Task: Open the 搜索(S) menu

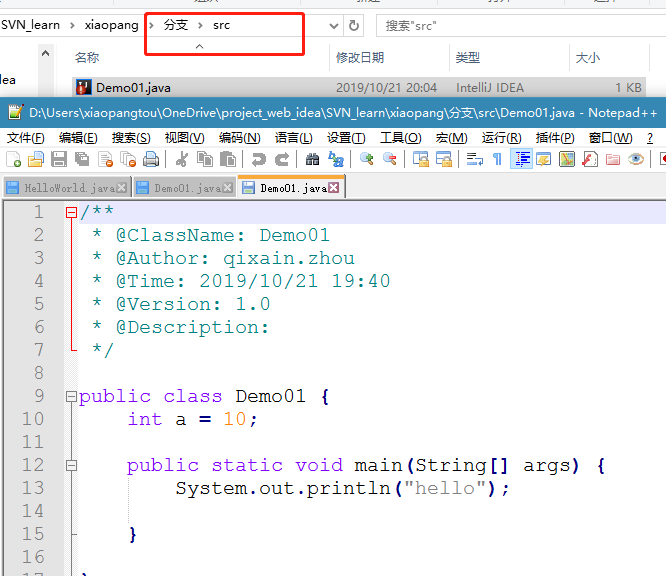Action: pos(131,138)
